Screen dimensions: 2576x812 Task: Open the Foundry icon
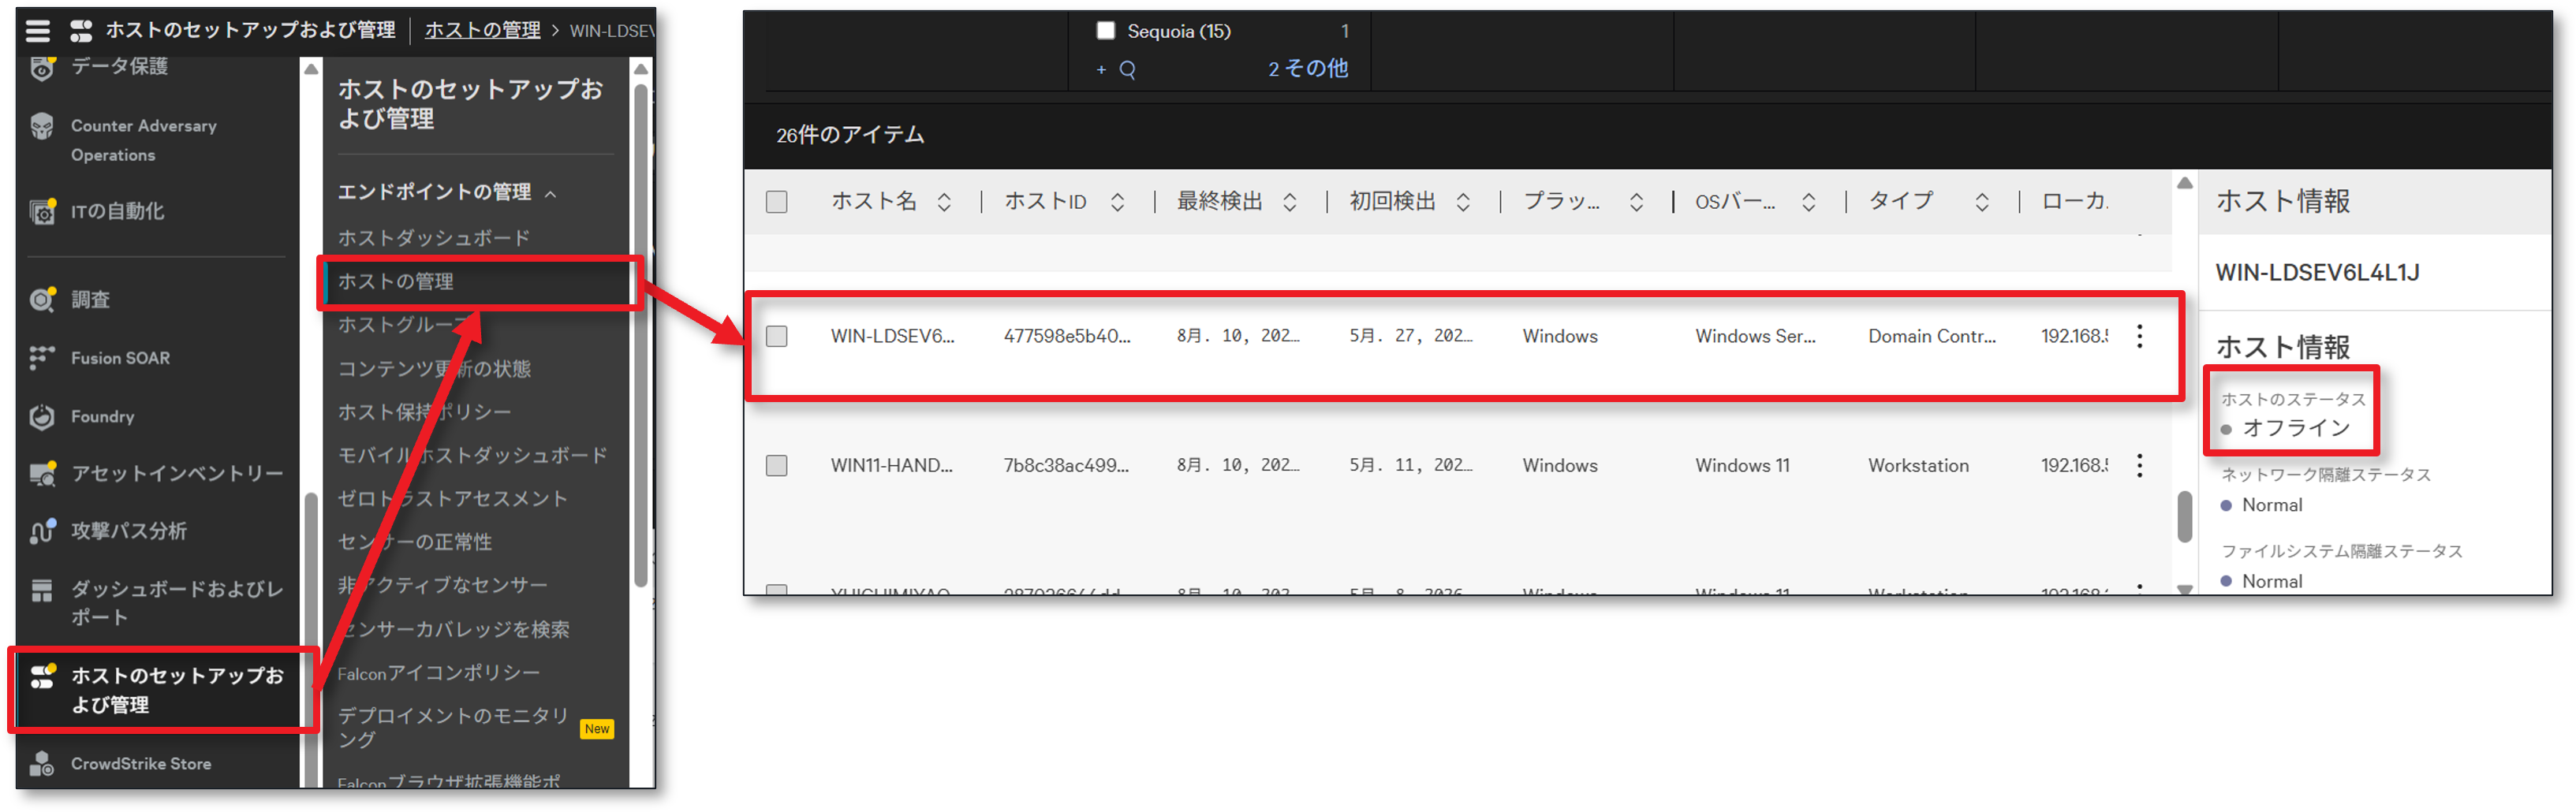click(x=42, y=416)
